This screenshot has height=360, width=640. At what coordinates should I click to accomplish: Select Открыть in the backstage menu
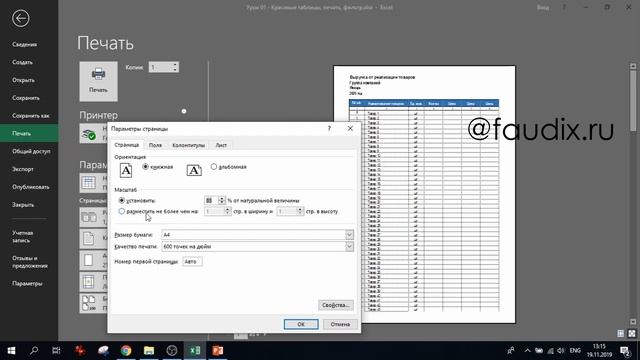coord(23,80)
